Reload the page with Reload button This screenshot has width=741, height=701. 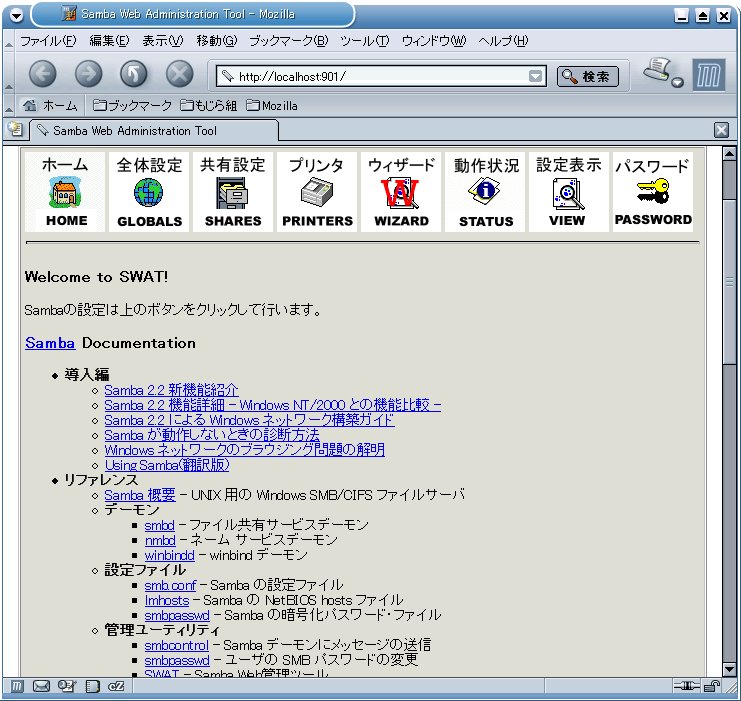tap(133, 74)
